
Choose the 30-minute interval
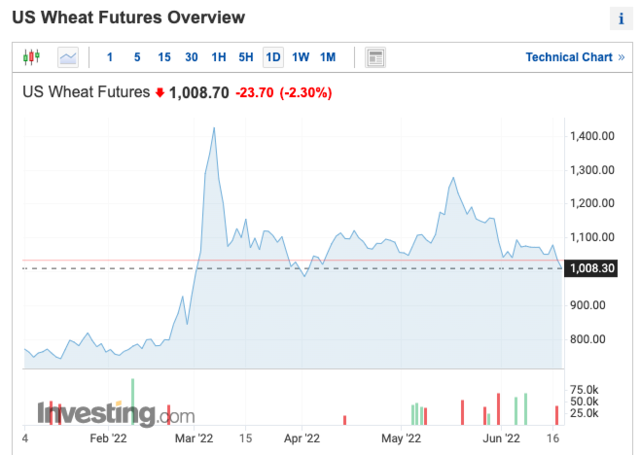[191, 57]
